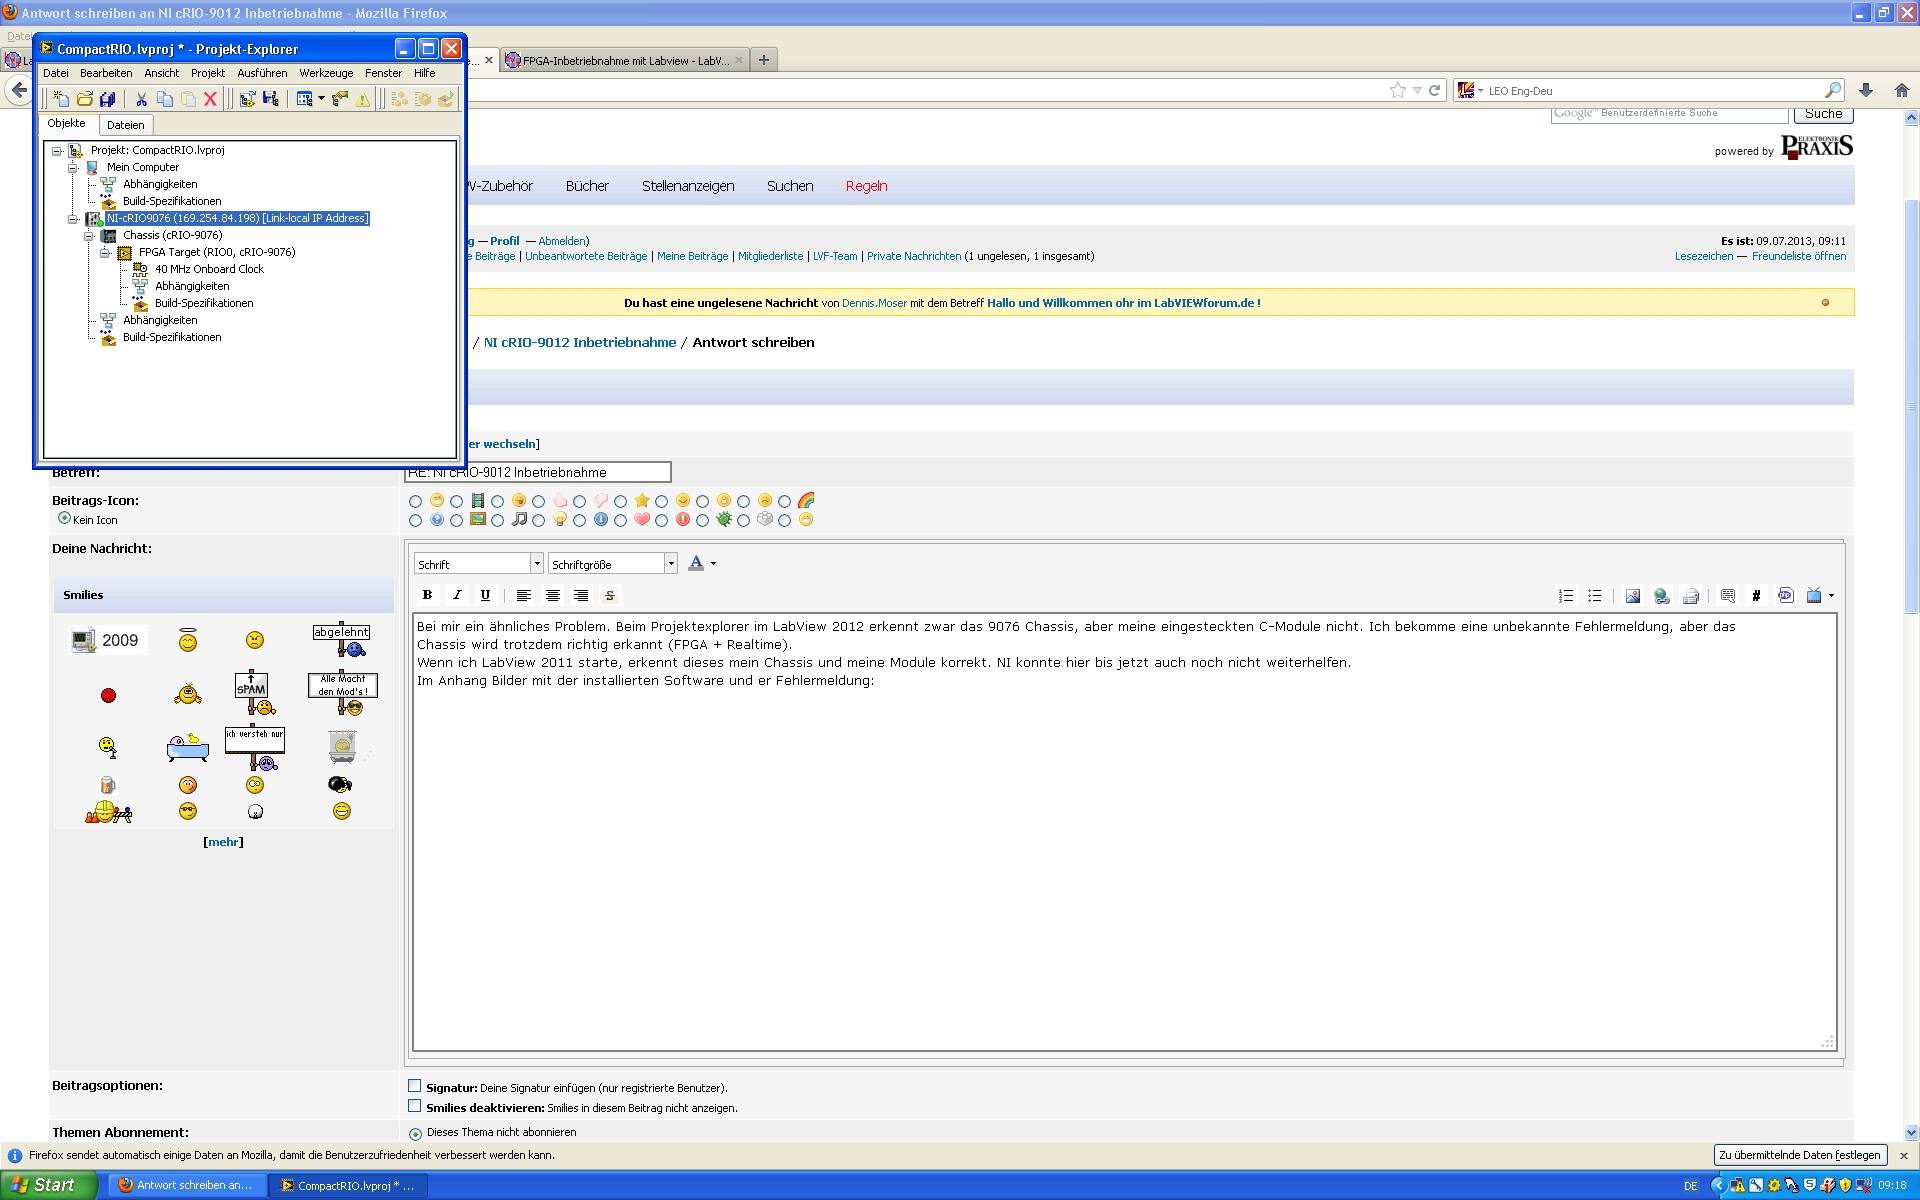Click the numbered list icon
Viewport: 1920px width, 1200px height.
click(1565, 596)
